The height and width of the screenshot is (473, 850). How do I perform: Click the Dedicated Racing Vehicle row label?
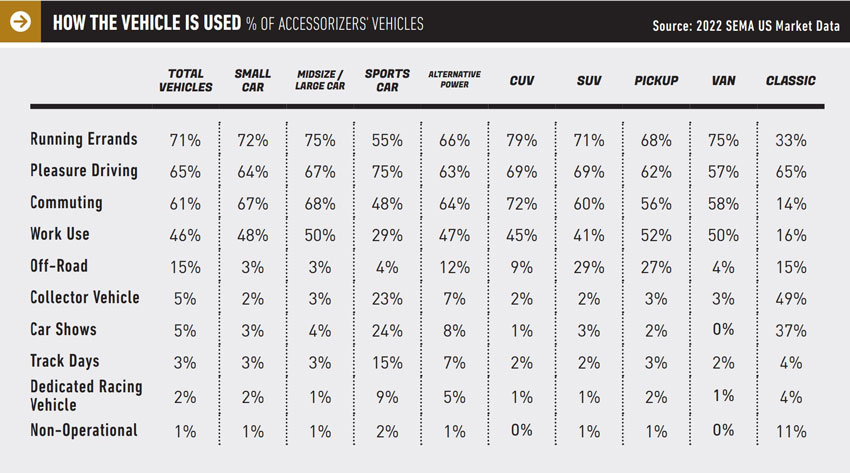pos(86,394)
